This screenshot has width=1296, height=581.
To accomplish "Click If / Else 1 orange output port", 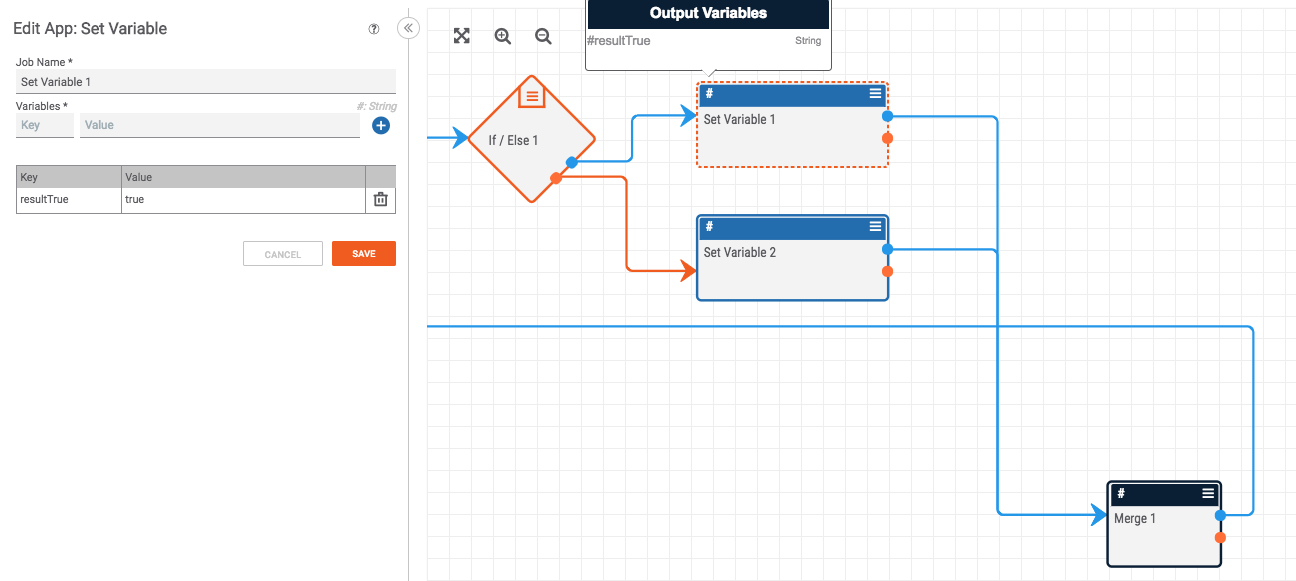I will click(556, 178).
